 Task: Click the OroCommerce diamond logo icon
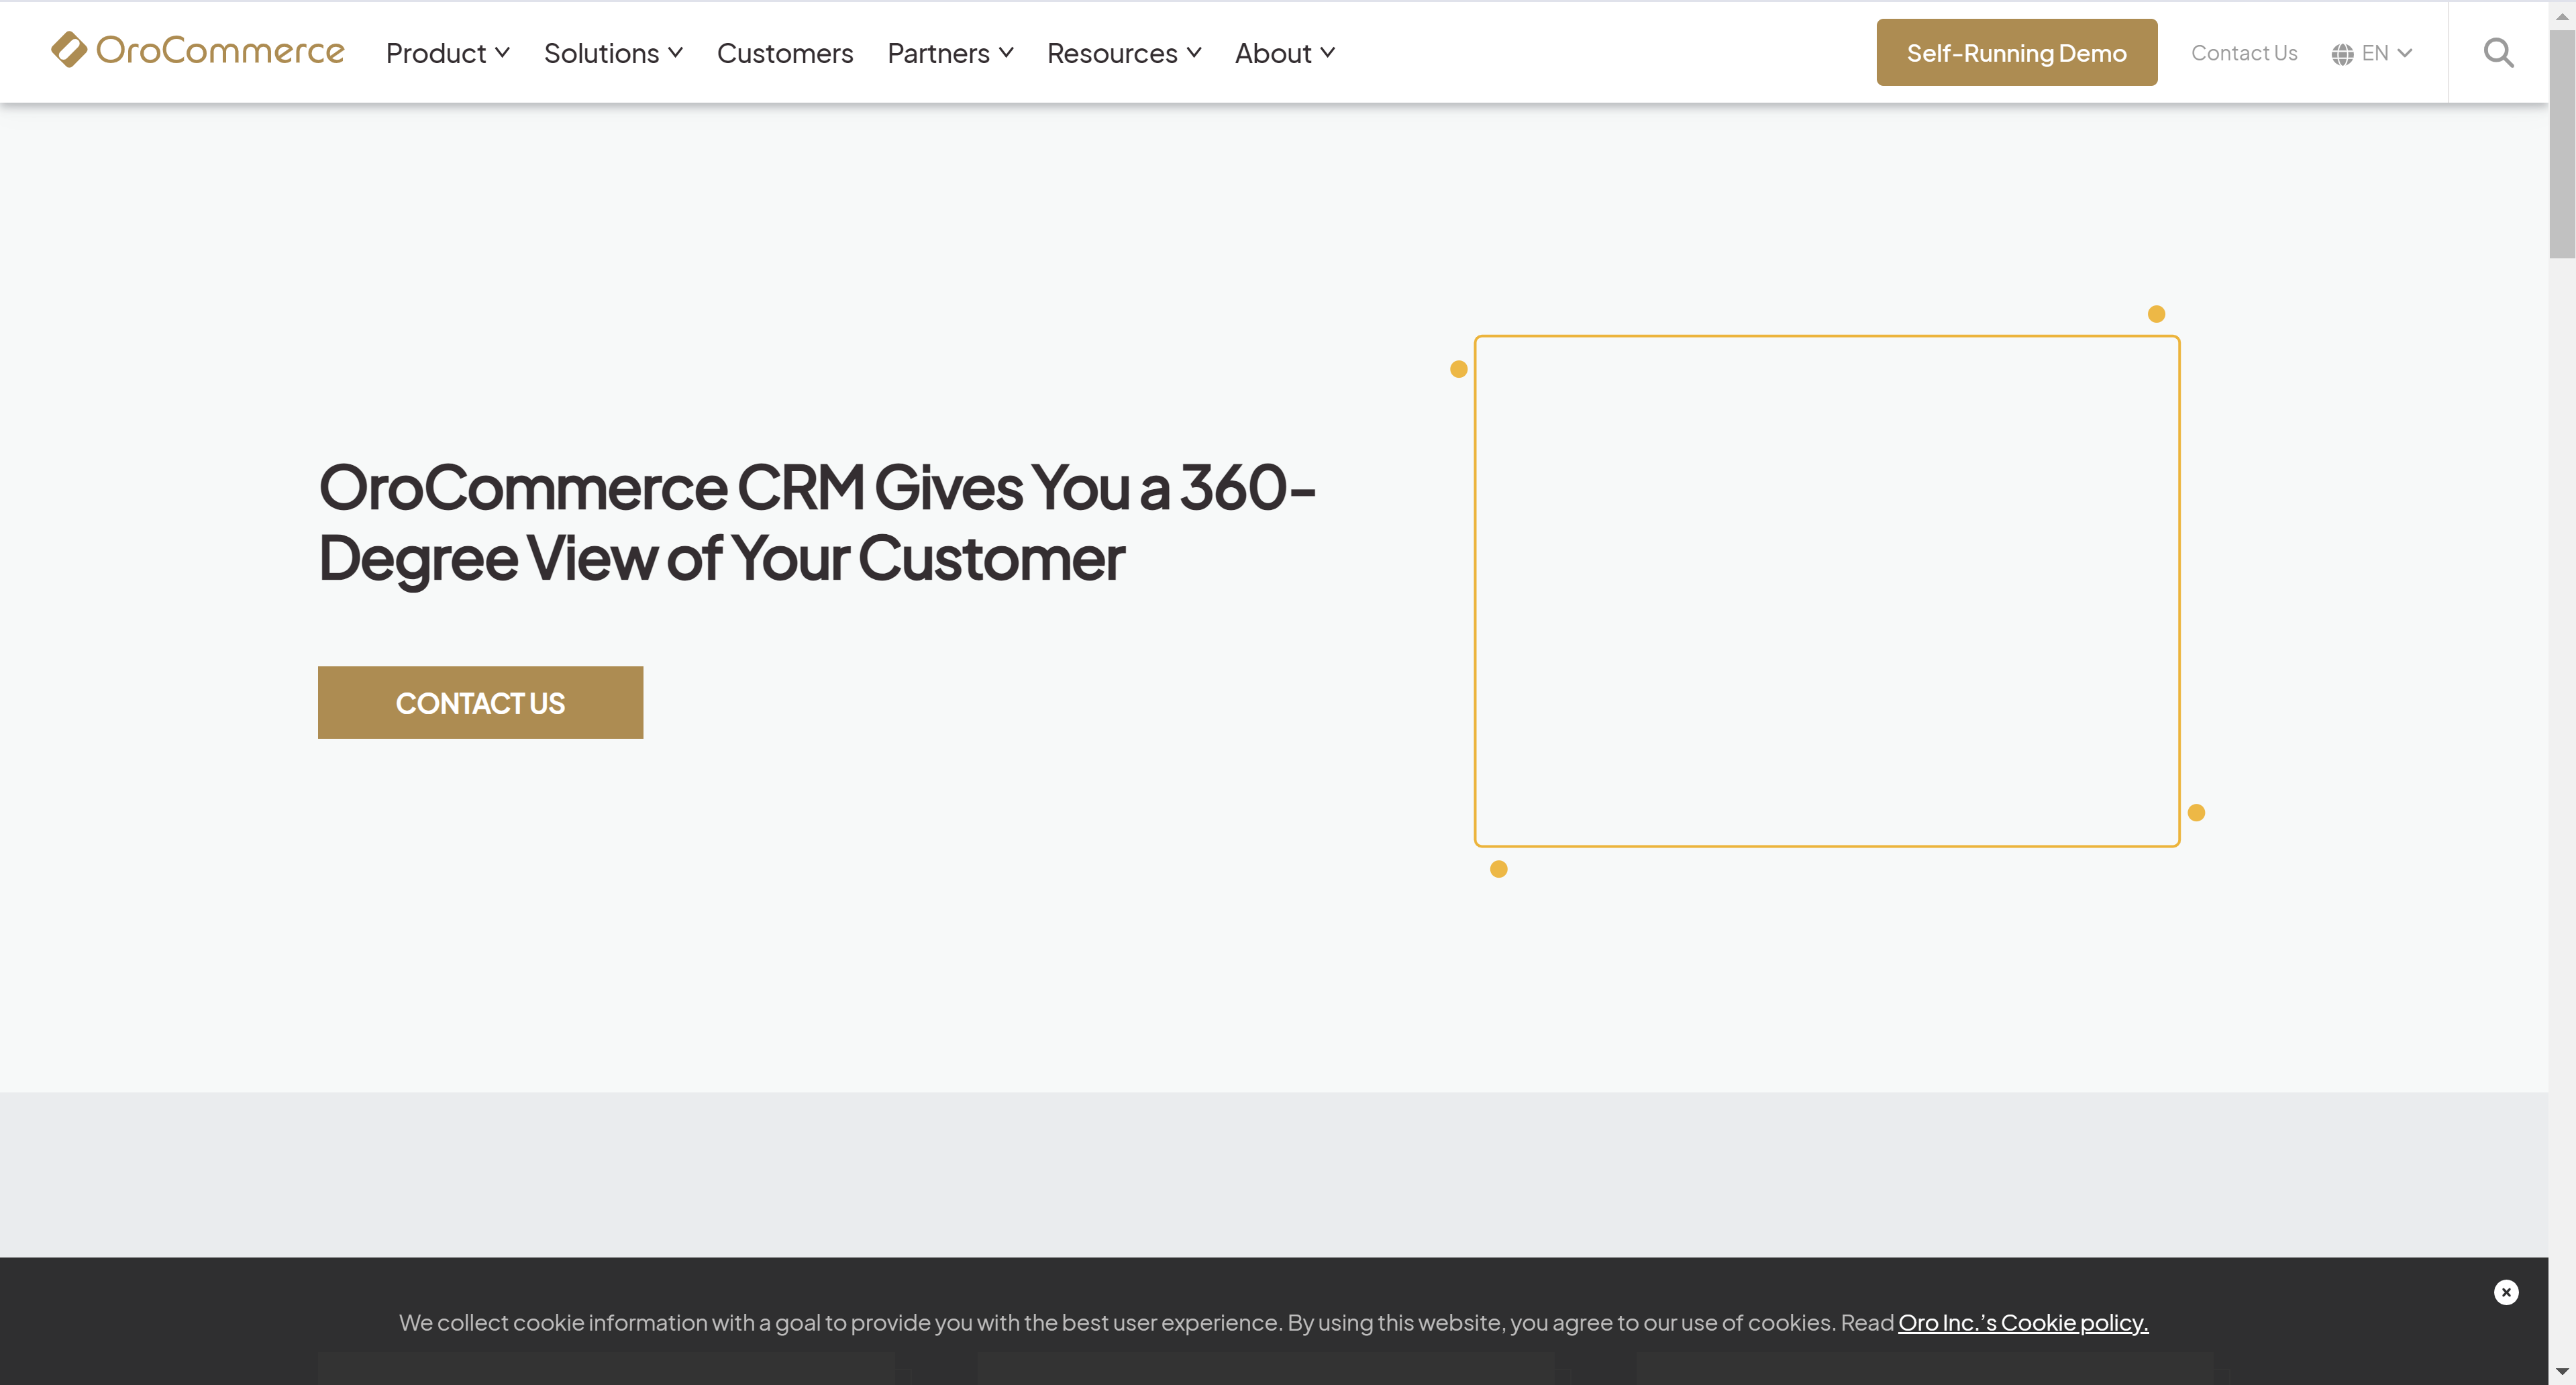[x=69, y=49]
